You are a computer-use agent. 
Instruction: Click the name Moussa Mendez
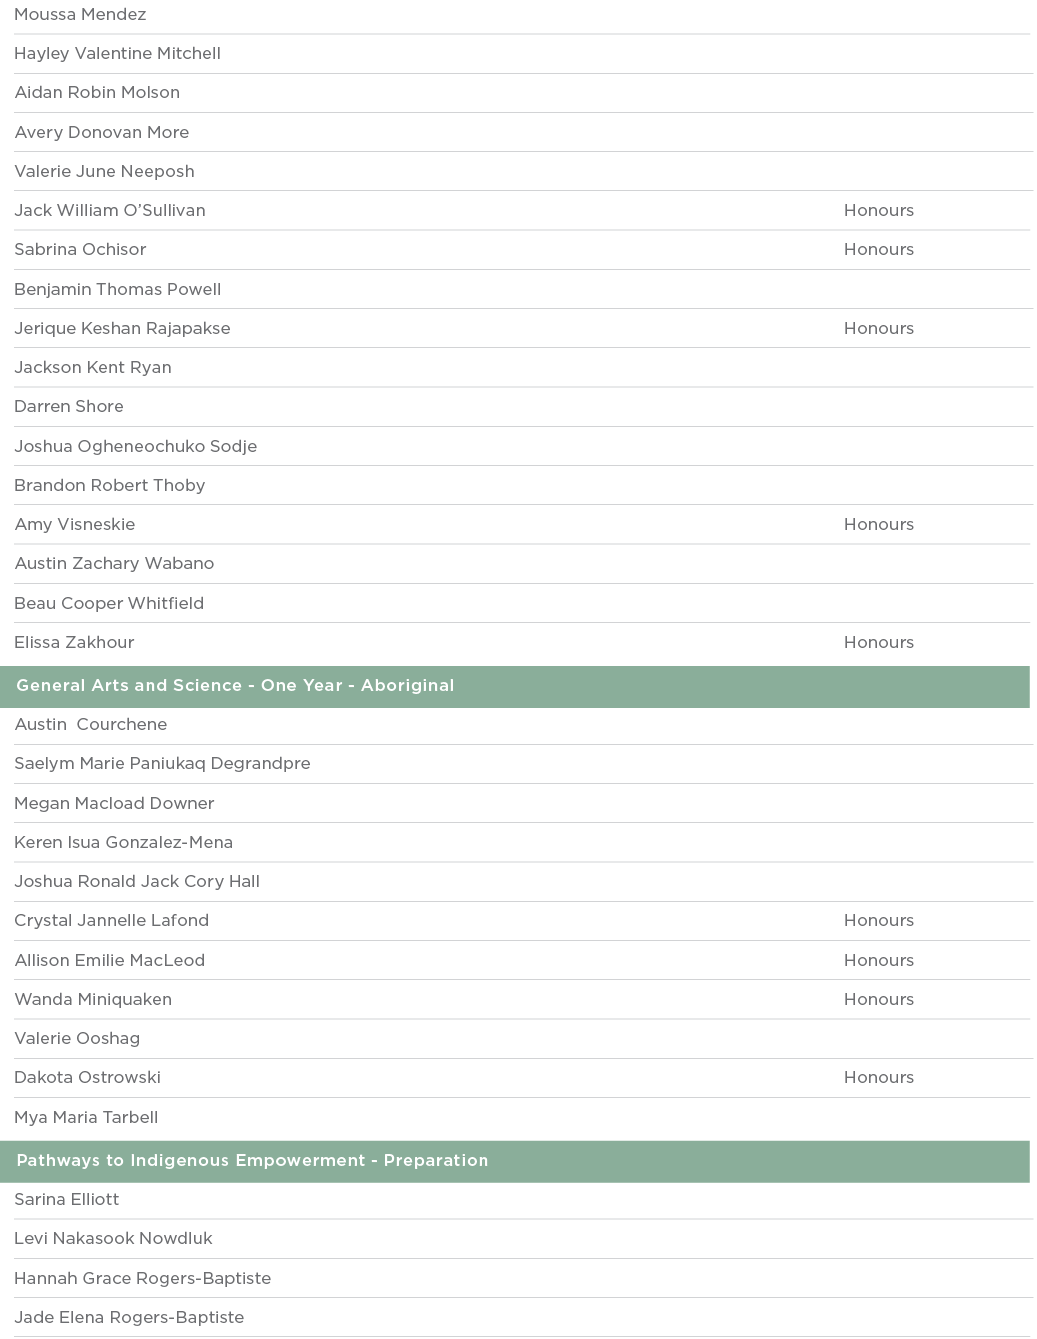pos(80,15)
